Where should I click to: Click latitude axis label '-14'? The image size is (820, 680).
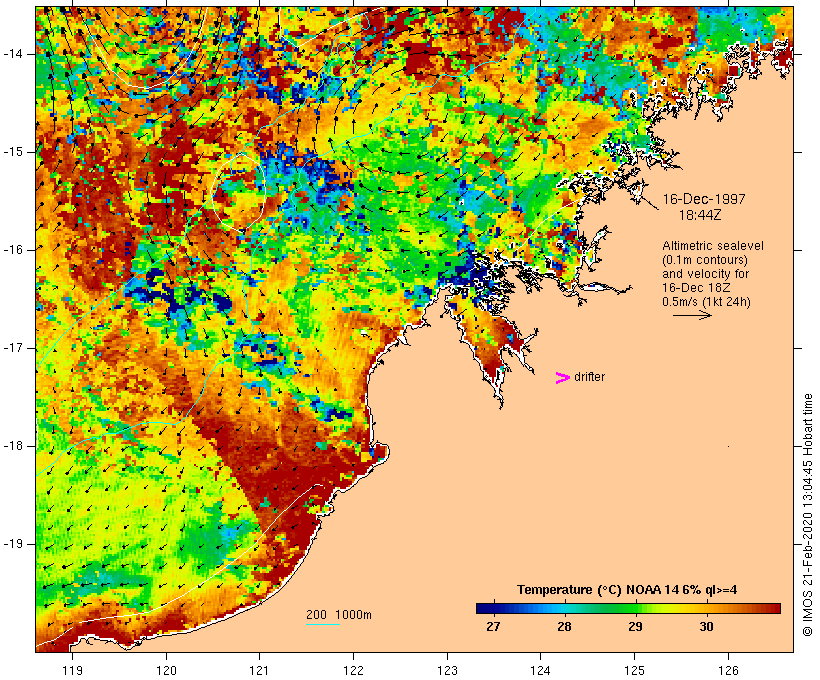(x=13, y=54)
